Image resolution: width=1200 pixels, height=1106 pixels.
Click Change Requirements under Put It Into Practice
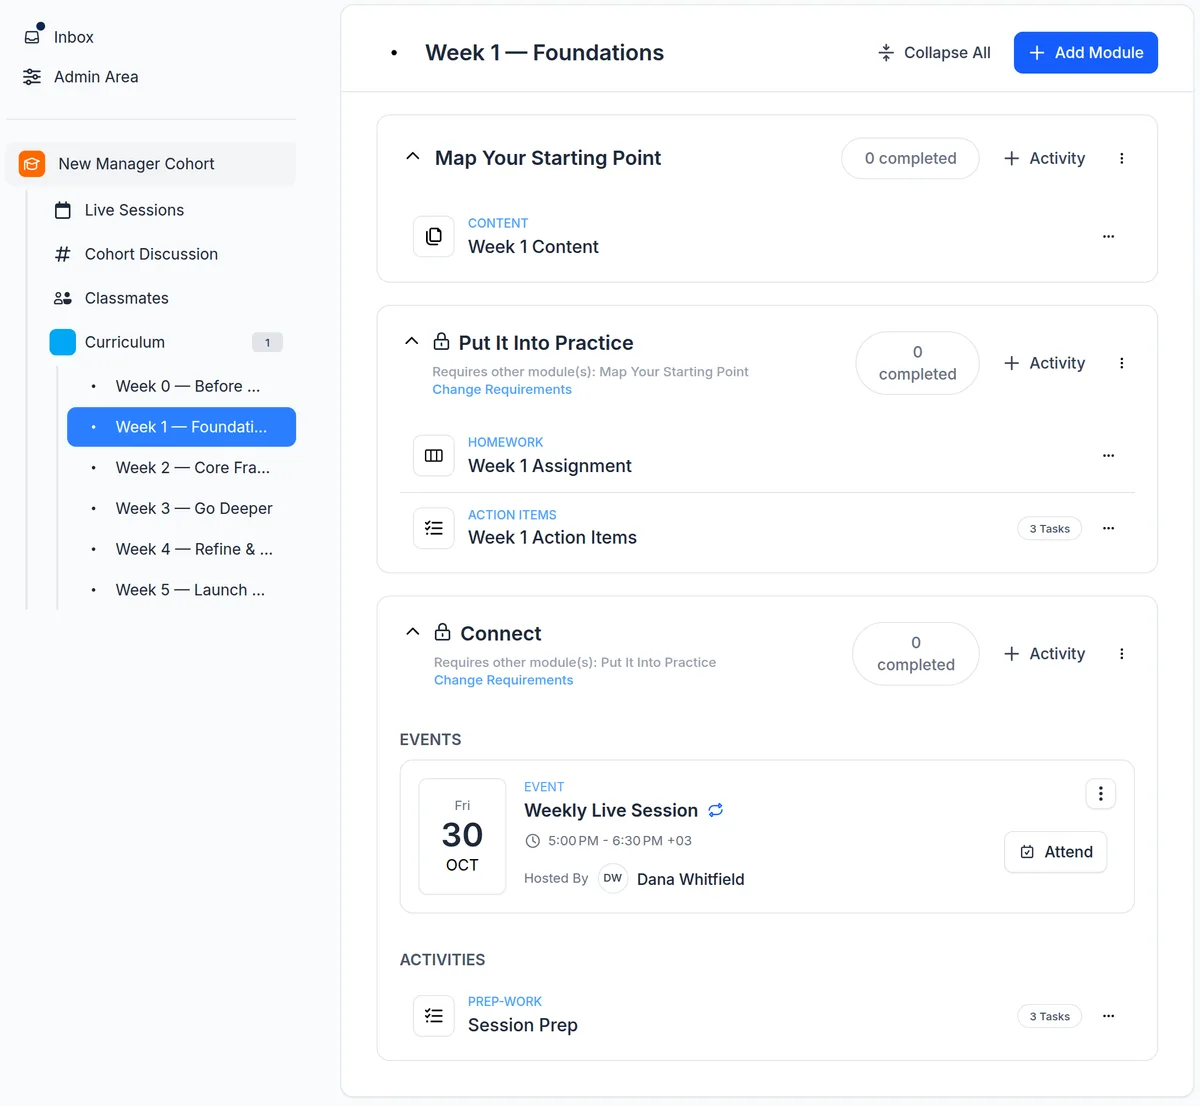pyautogui.click(x=502, y=390)
